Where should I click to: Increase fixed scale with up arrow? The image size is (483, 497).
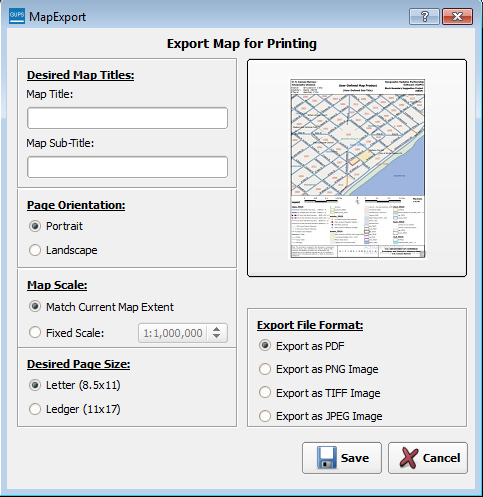[x=217, y=329]
